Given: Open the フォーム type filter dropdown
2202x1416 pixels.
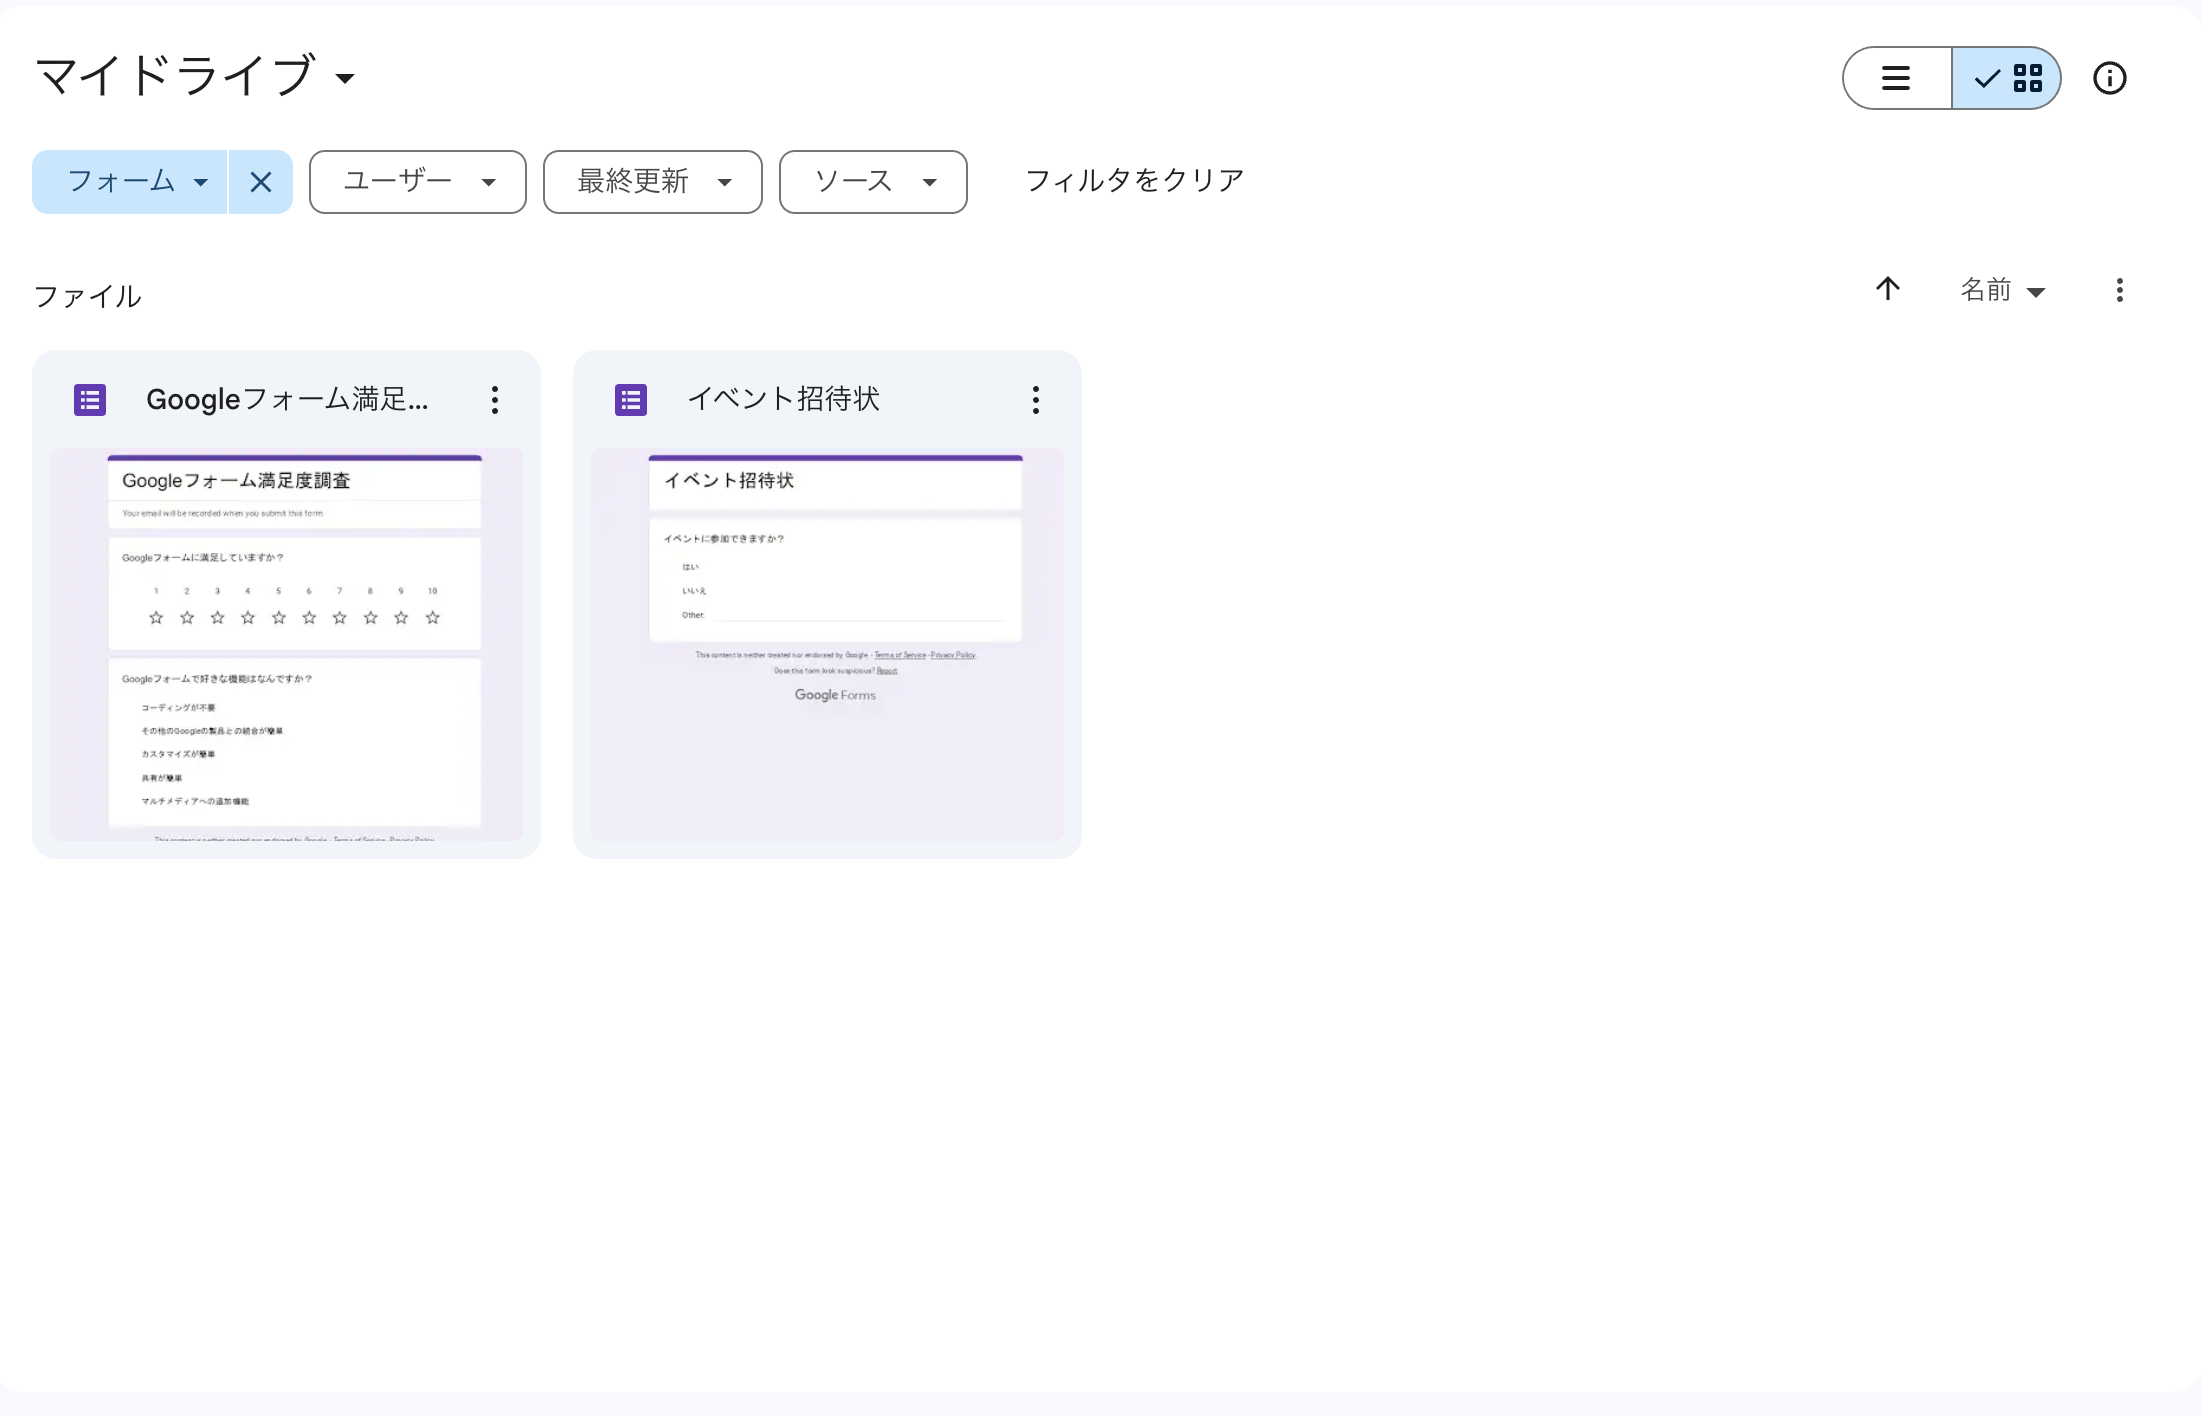Looking at the screenshot, I should coord(130,182).
